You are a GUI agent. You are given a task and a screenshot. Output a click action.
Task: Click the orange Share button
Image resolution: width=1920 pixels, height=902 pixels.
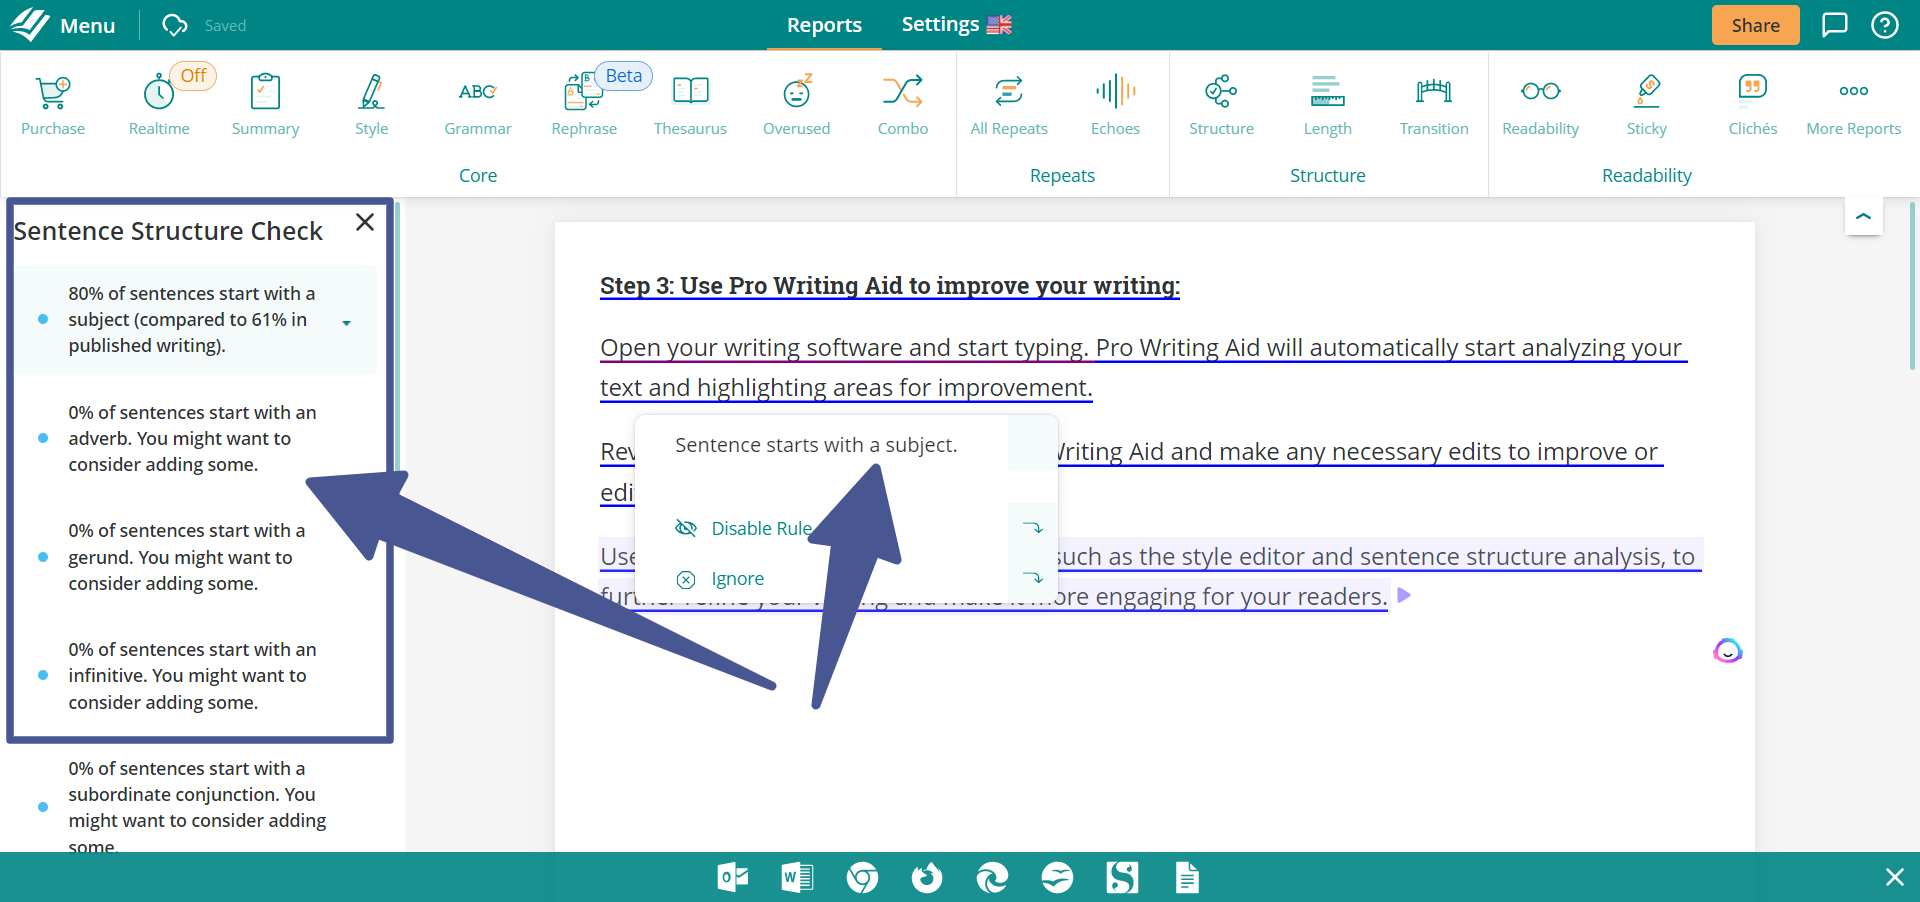[1755, 25]
